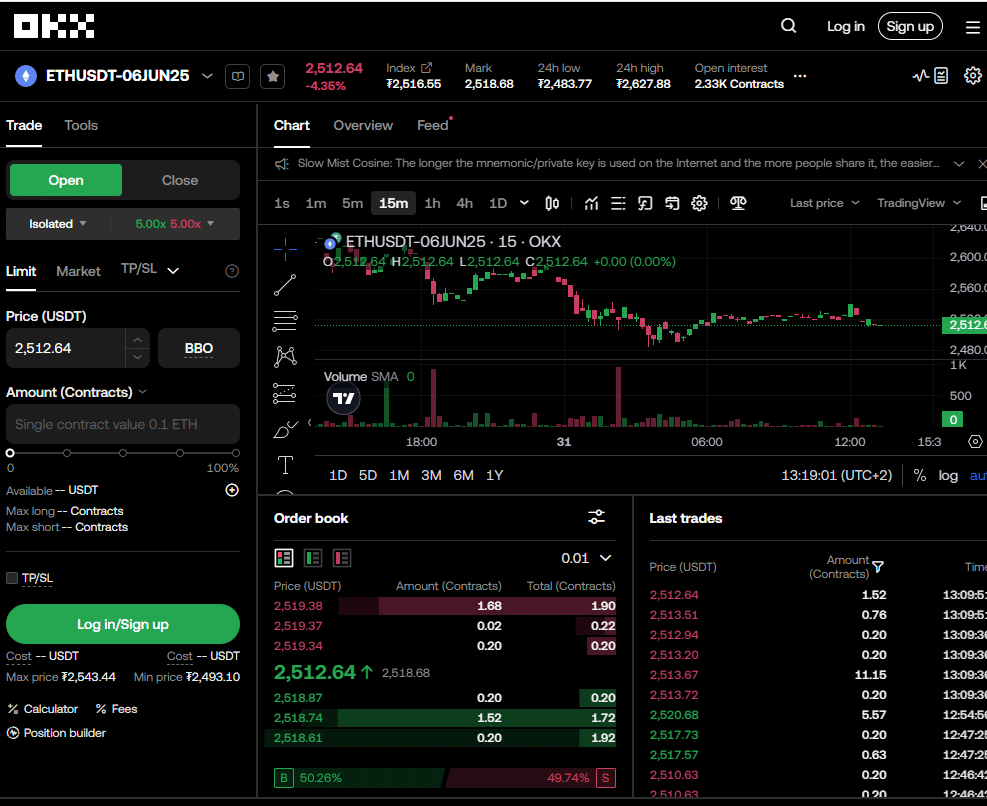Screen dimensions: 987x806
Task: Click the OKX logo
Action: pyautogui.click(x=54, y=26)
